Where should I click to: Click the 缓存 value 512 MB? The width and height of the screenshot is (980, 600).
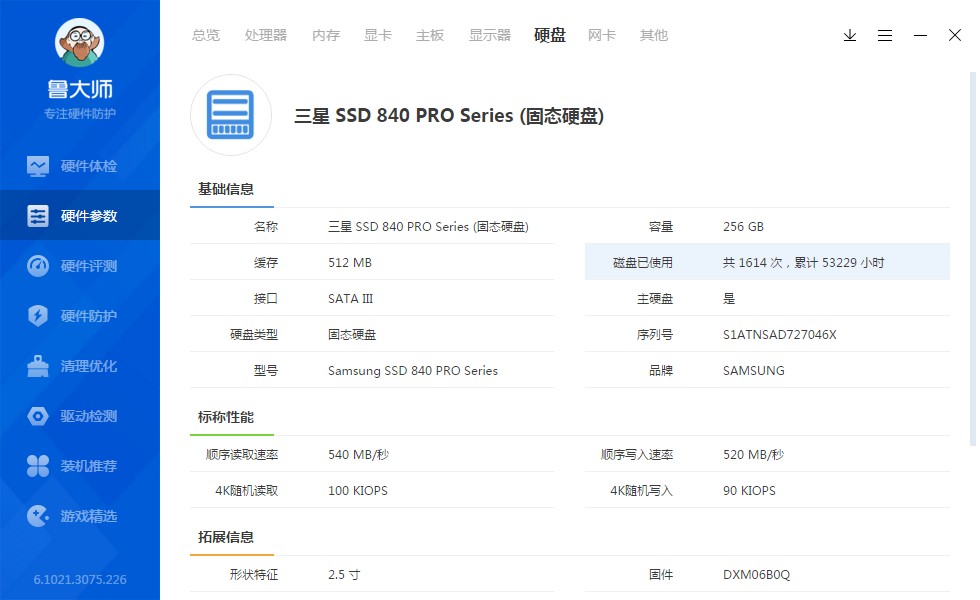[350, 263]
